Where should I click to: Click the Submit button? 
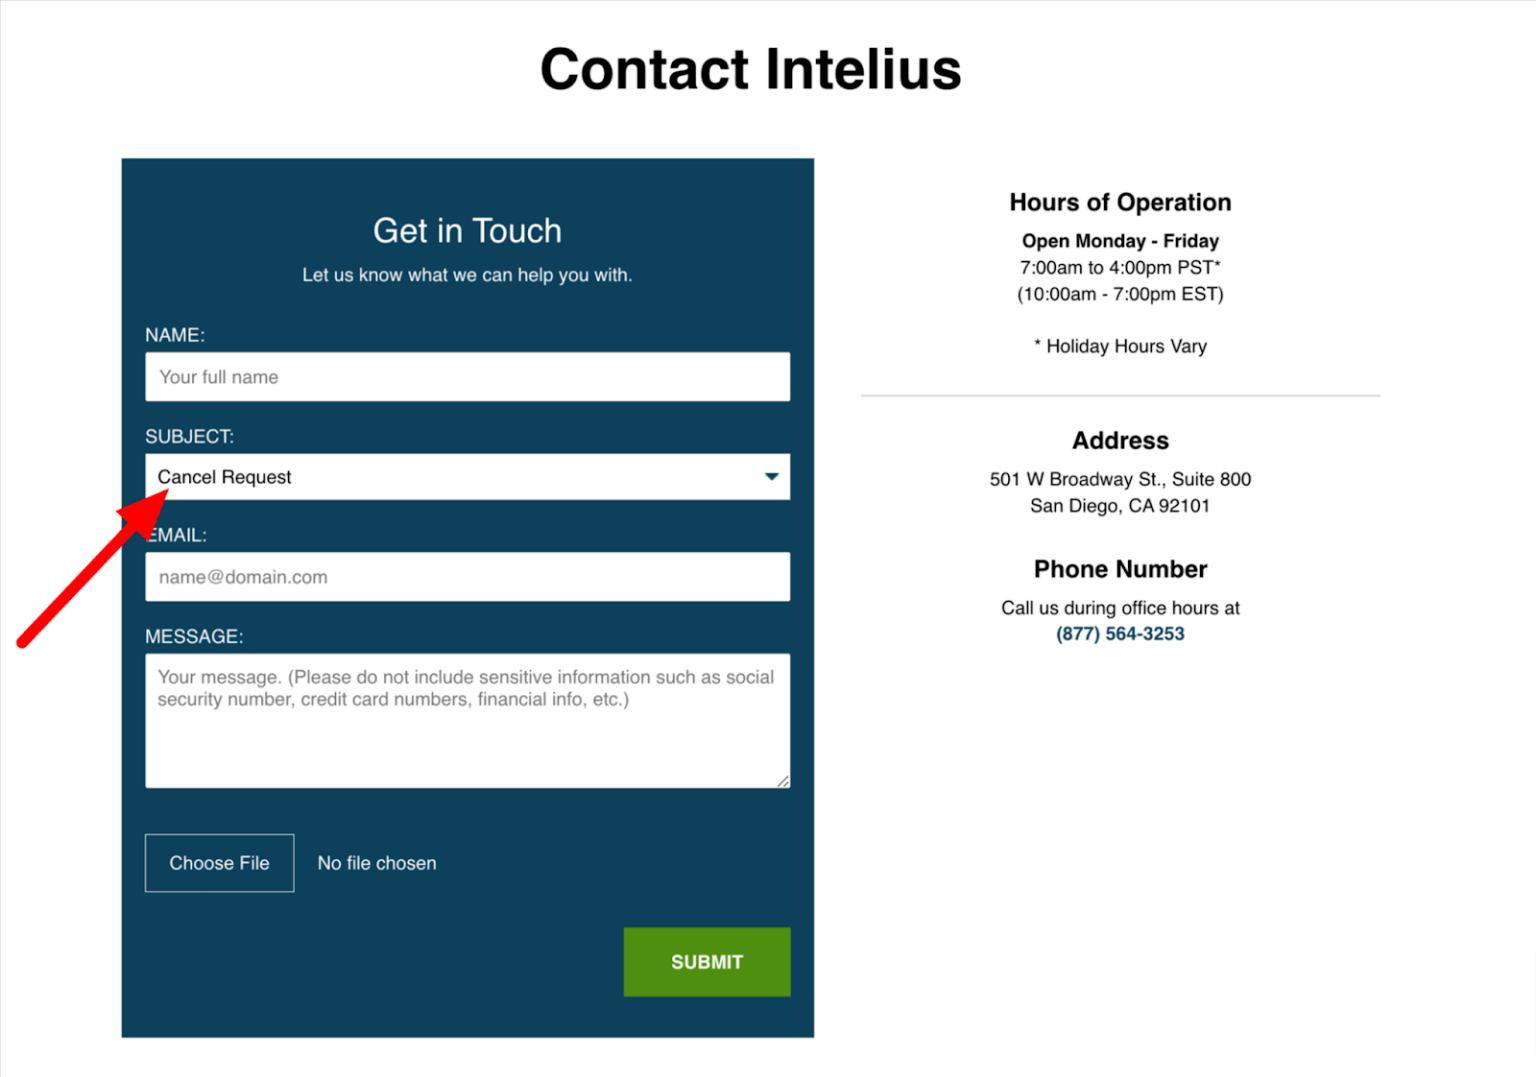coord(706,961)
